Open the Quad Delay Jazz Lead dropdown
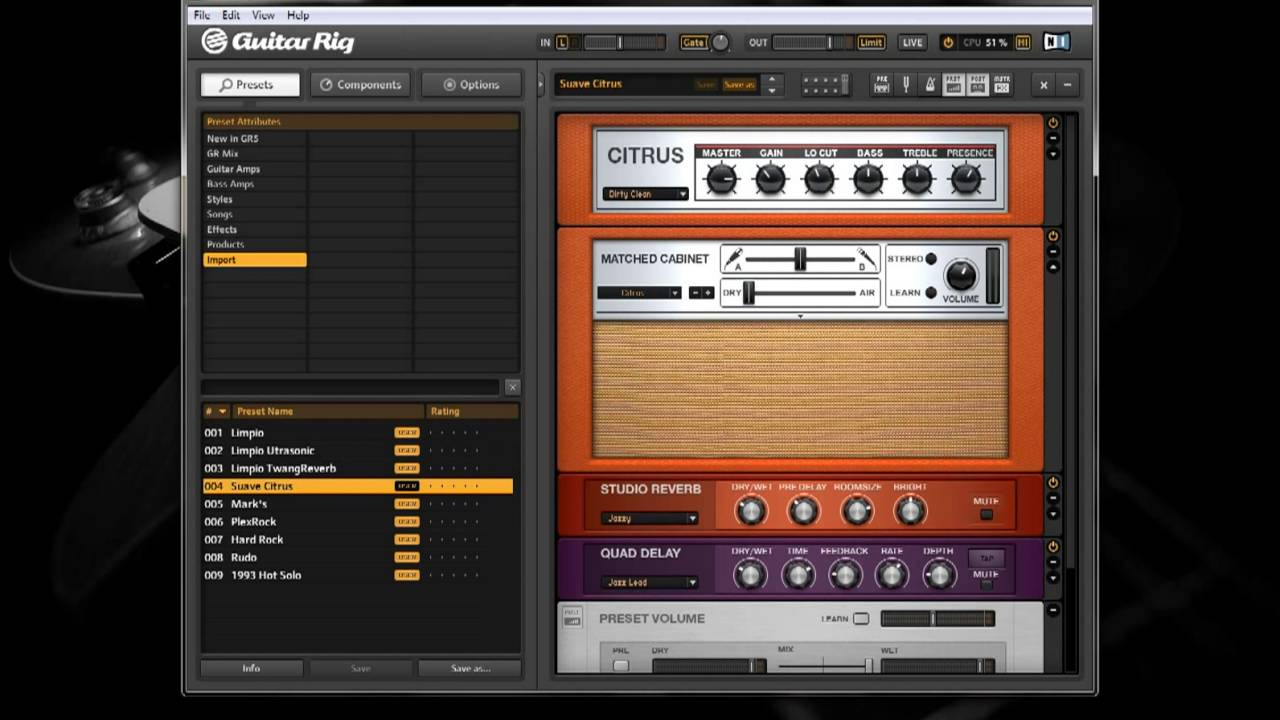Image resolution: width=1280 pixels, height=720 pixels. click(x=650, y=582)
